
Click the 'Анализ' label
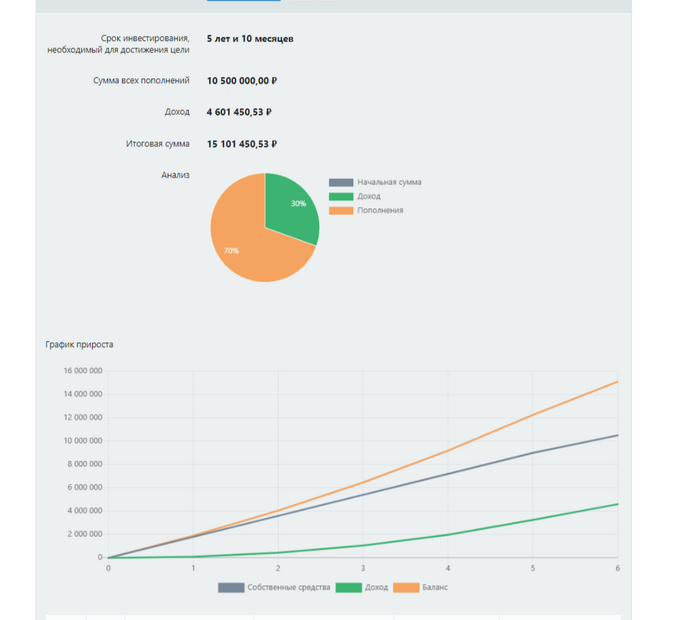click(x=175, y=175)
